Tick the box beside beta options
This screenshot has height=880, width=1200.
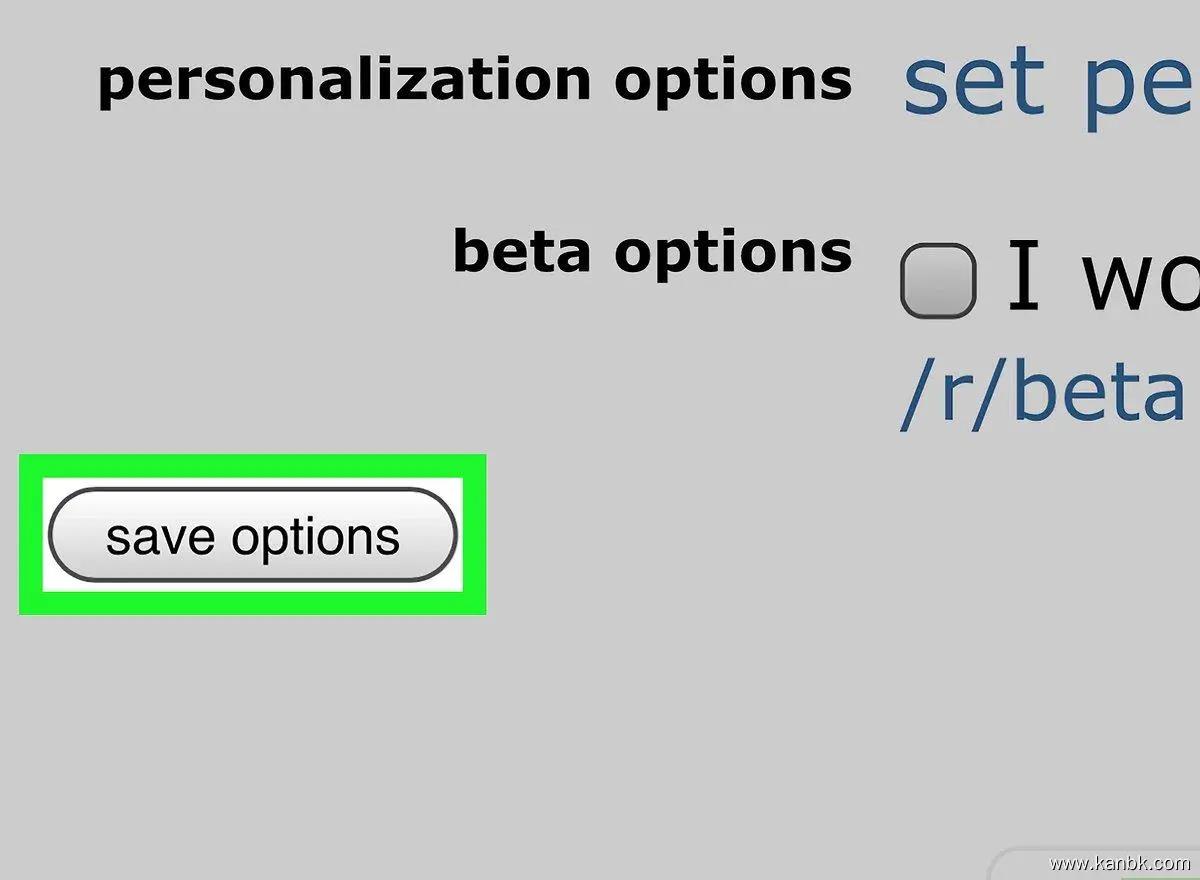coord(937,281)
